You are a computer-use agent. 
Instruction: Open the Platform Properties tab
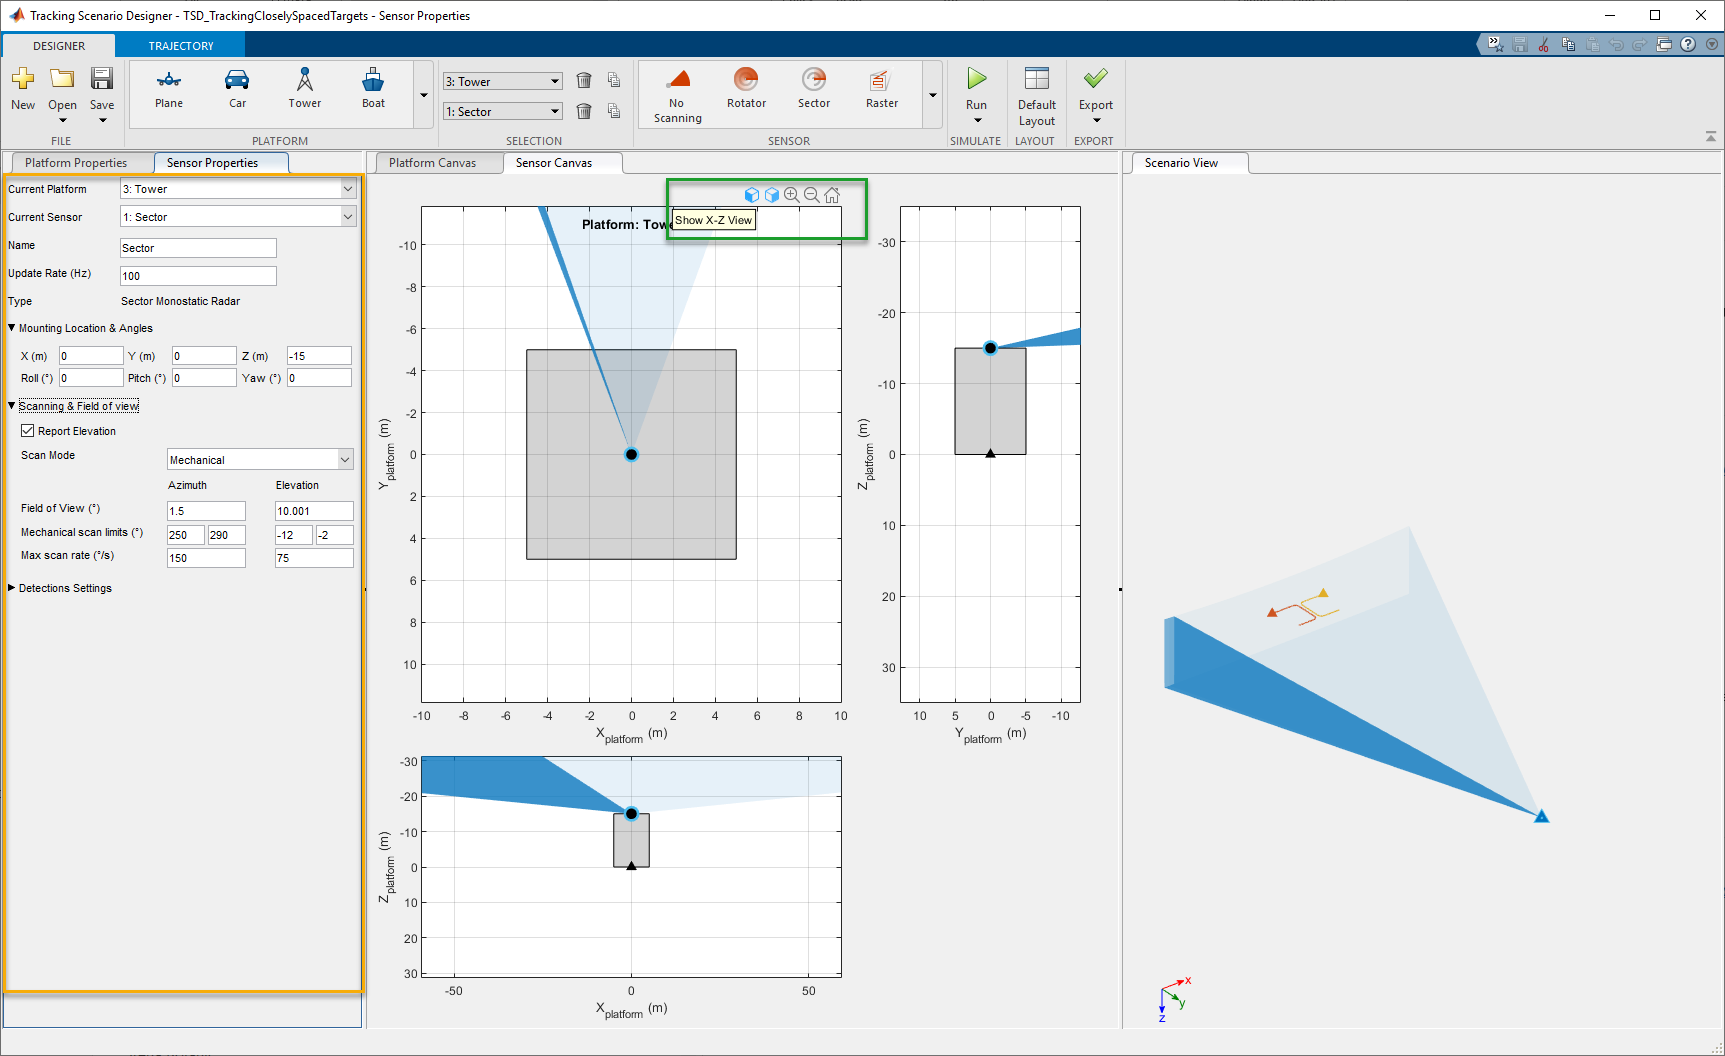77,163
